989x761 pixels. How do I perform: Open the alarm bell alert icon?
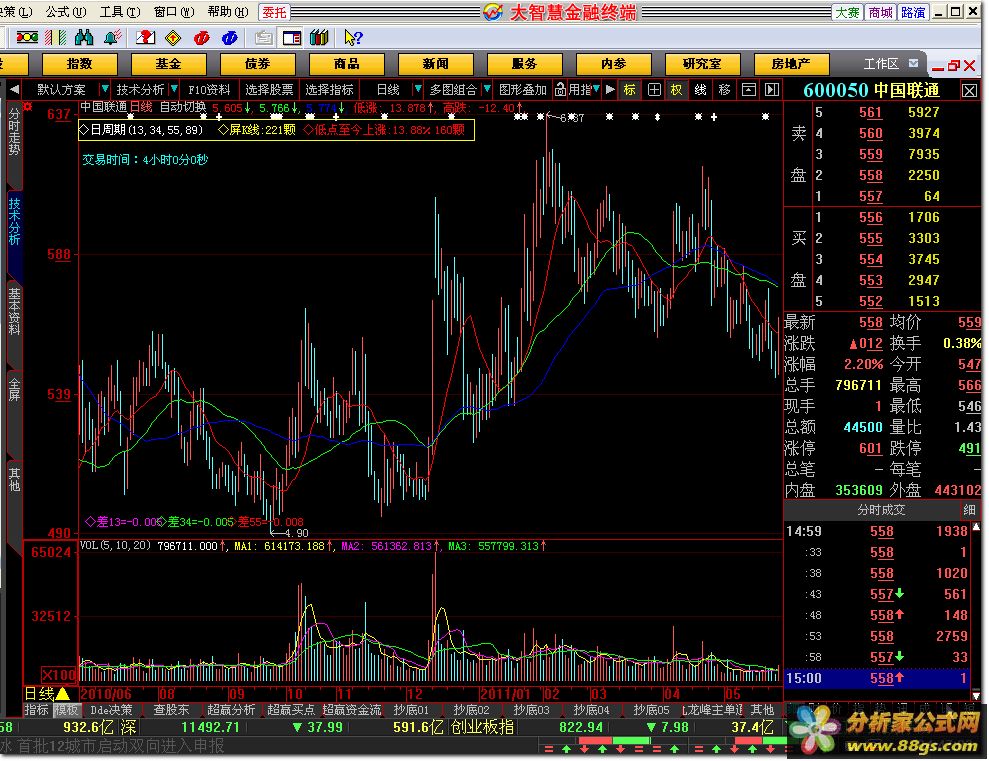point(113,38)
